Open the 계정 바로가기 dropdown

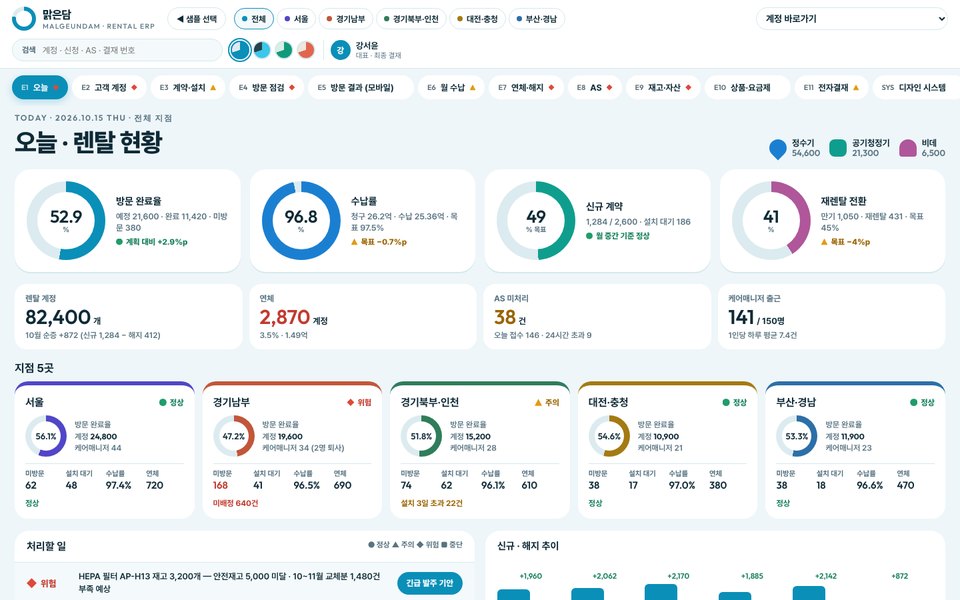852,19
